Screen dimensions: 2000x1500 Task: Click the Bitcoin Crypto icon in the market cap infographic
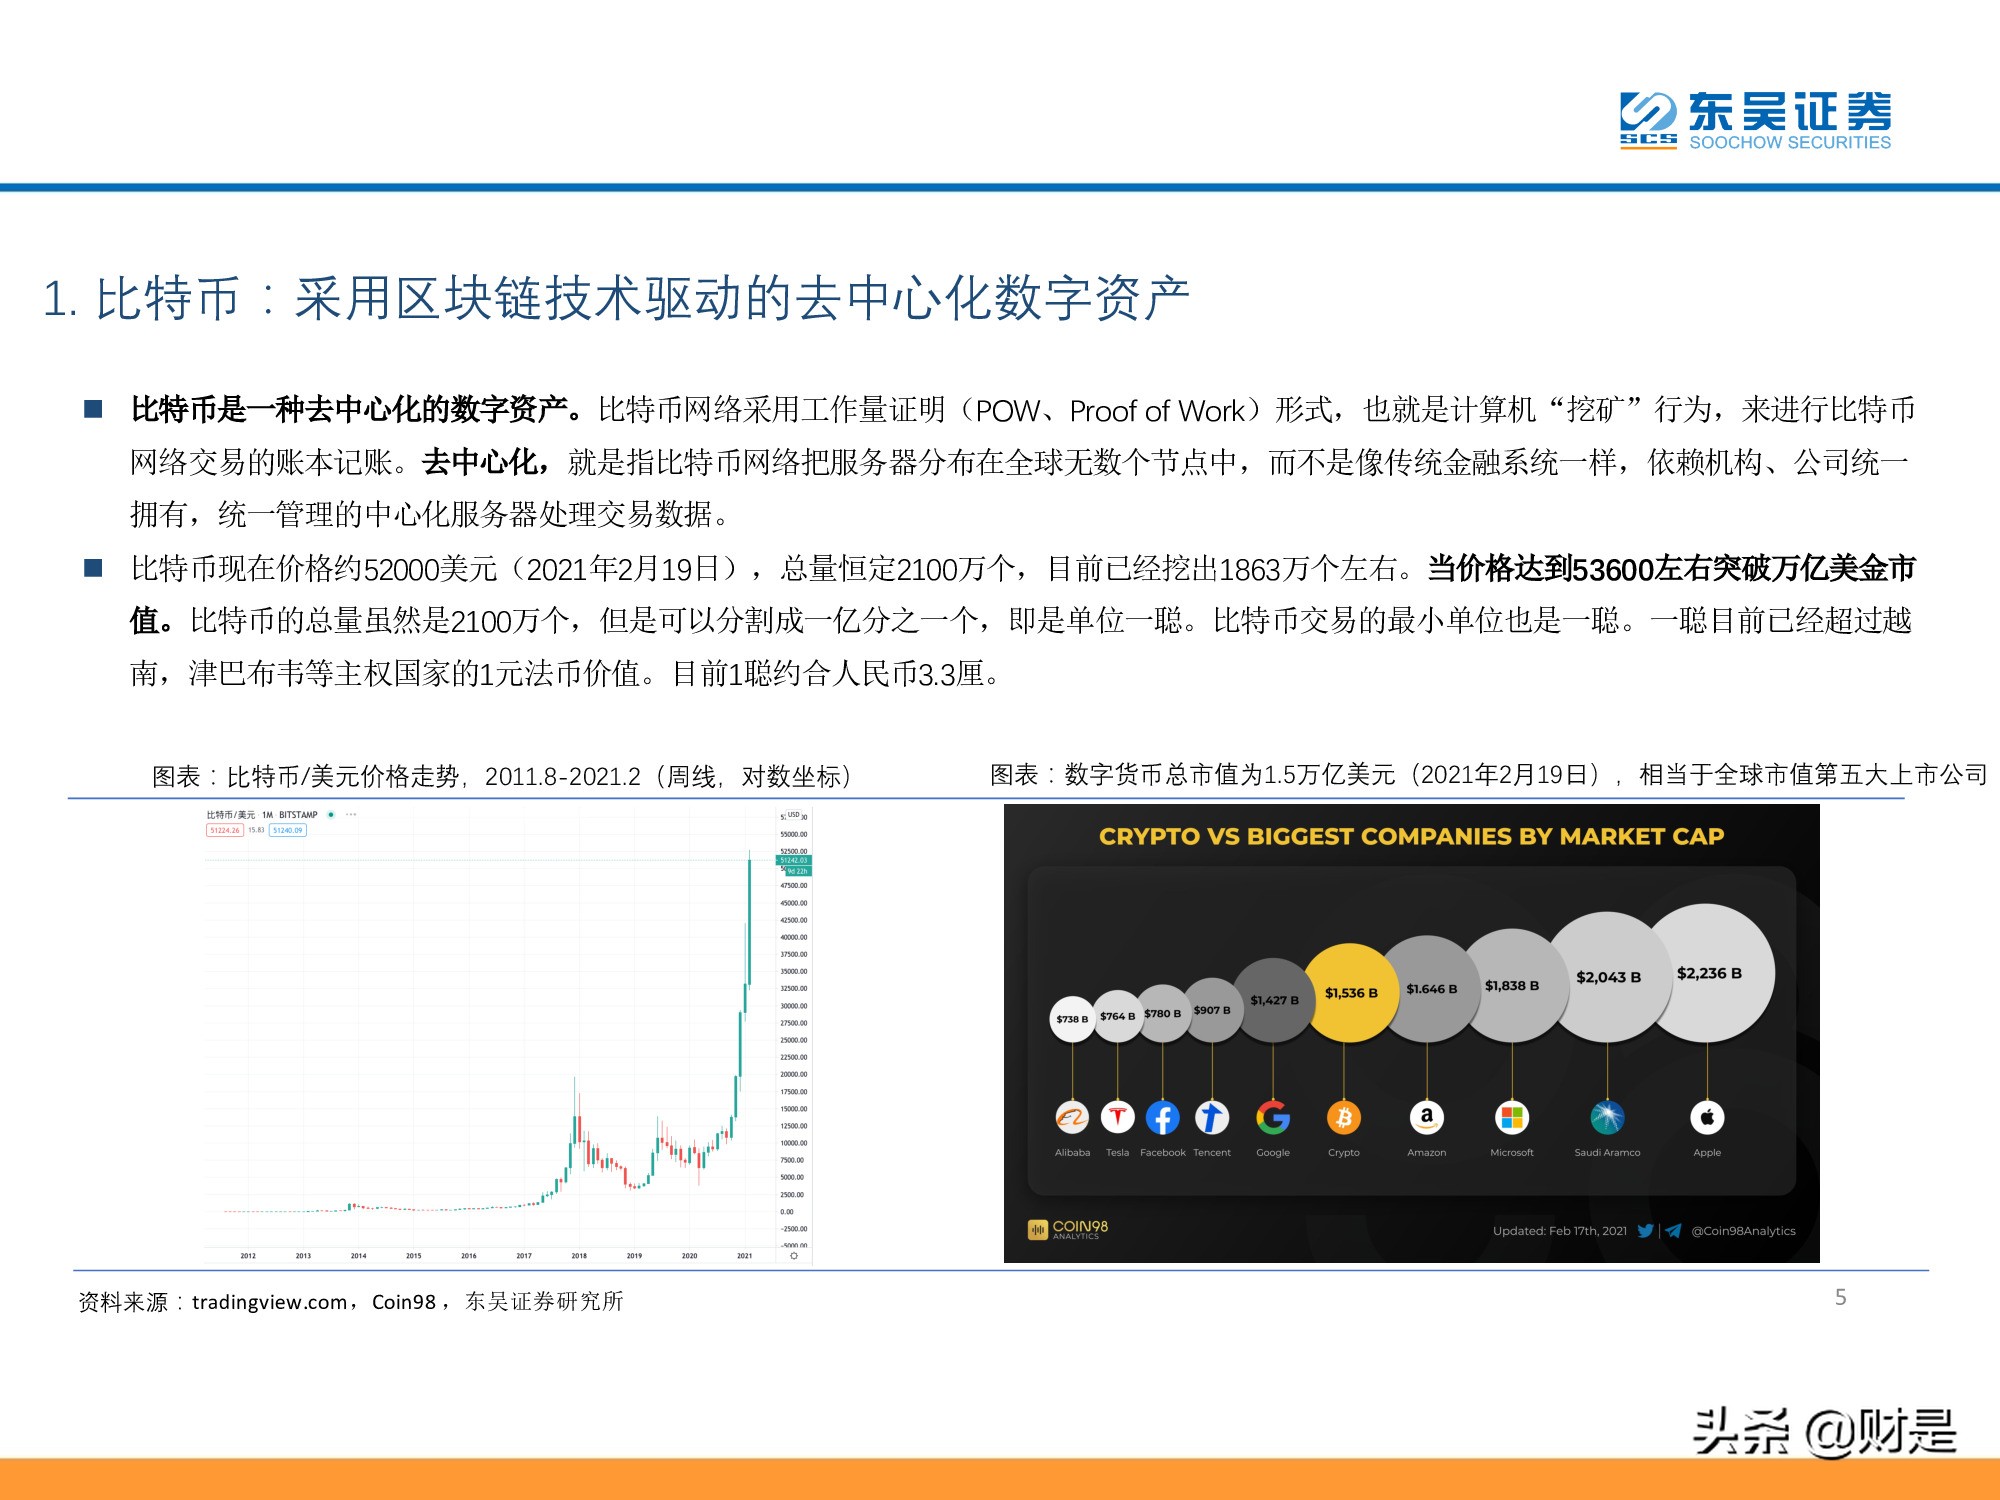(x=1347, y=1118)
